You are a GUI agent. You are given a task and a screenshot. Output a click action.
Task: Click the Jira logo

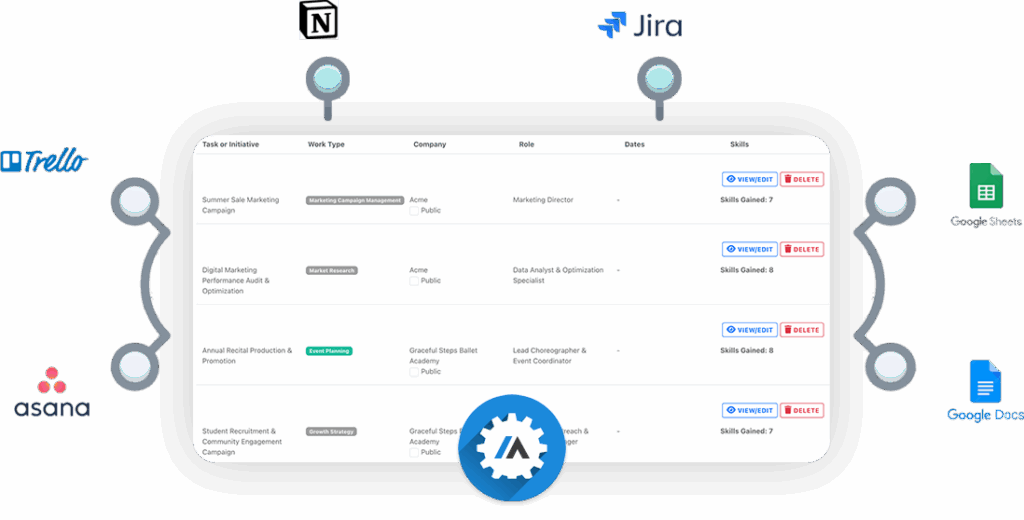click(x=640, y=24)
